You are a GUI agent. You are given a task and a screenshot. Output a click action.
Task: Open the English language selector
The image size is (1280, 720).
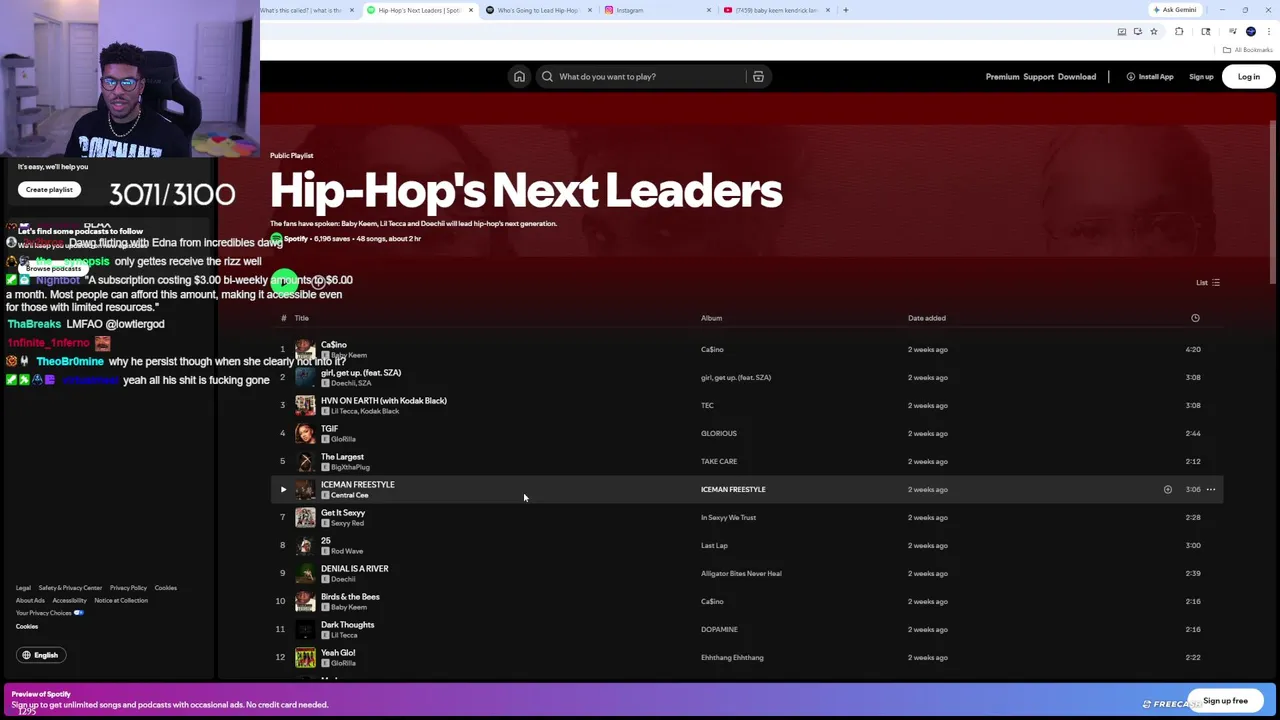[40, 655]
